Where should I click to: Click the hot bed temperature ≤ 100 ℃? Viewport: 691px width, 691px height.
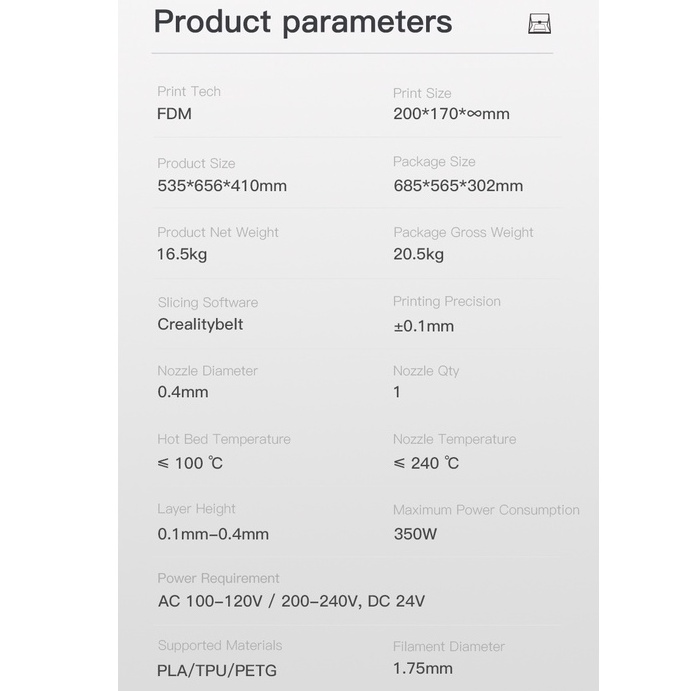pos(190,463)
